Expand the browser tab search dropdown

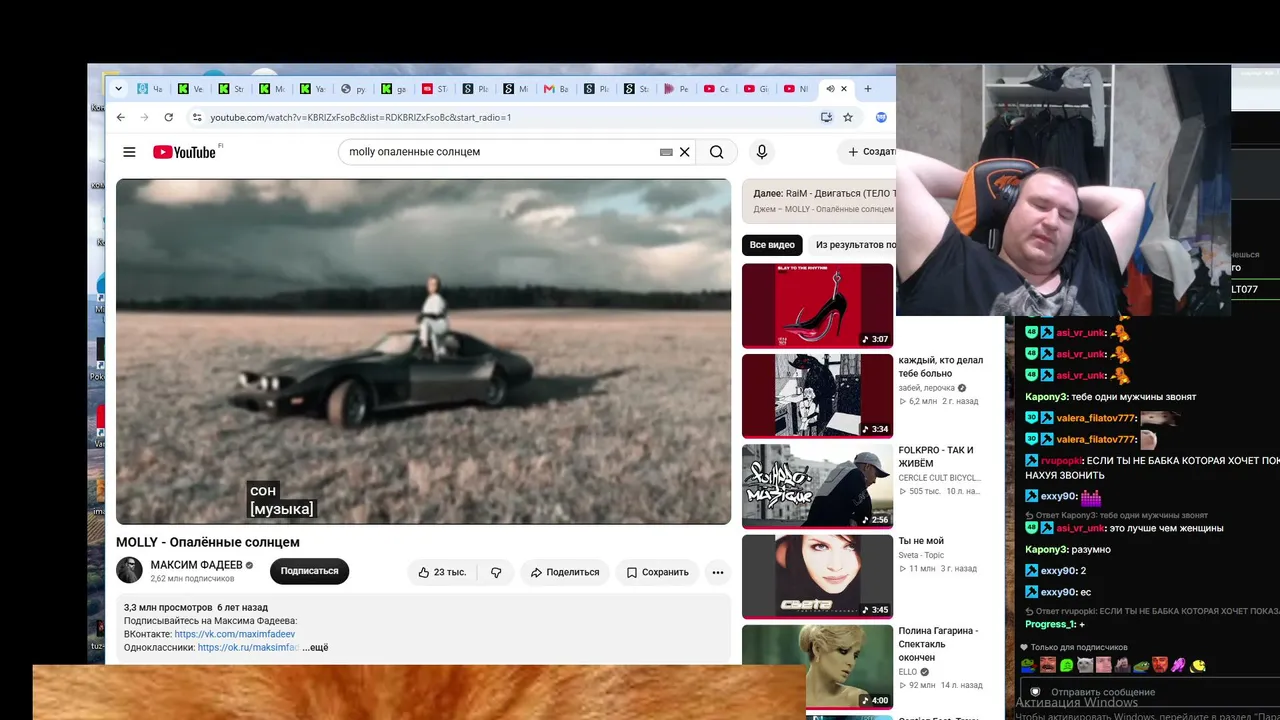coord(119,89)
